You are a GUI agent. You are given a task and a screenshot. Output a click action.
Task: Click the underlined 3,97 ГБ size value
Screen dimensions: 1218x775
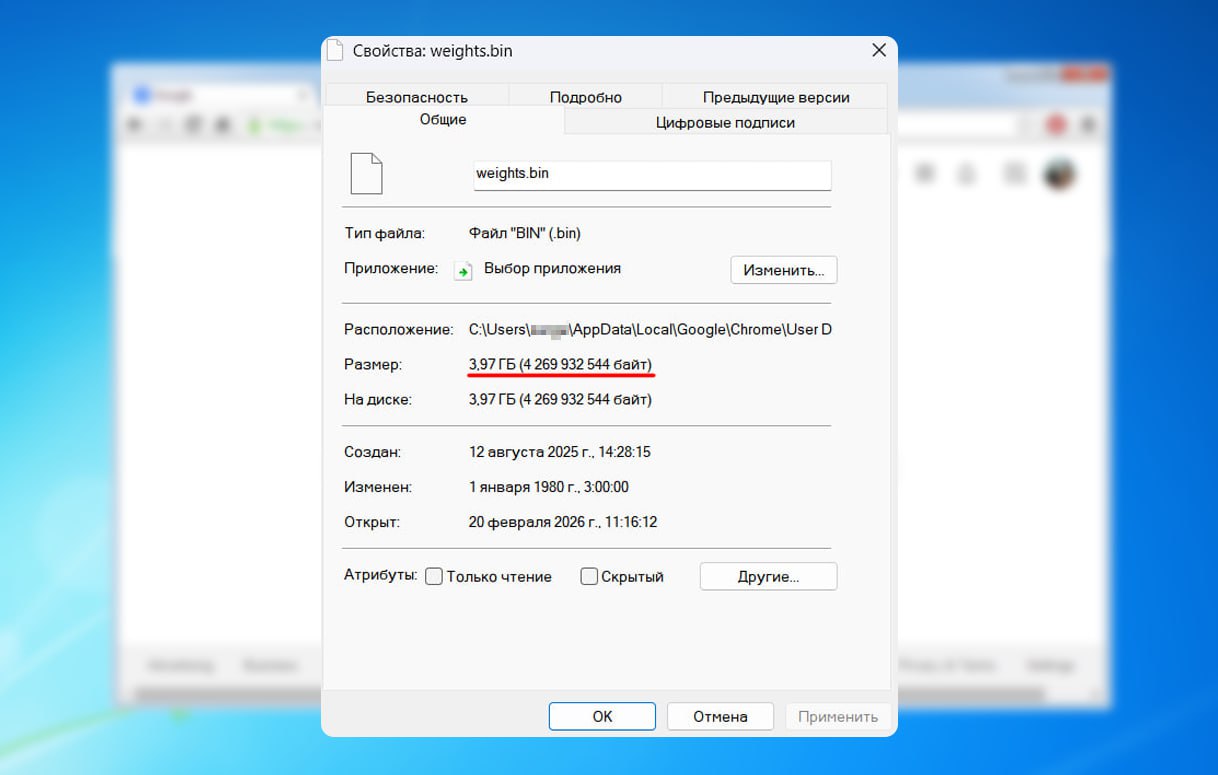(560, 365)
